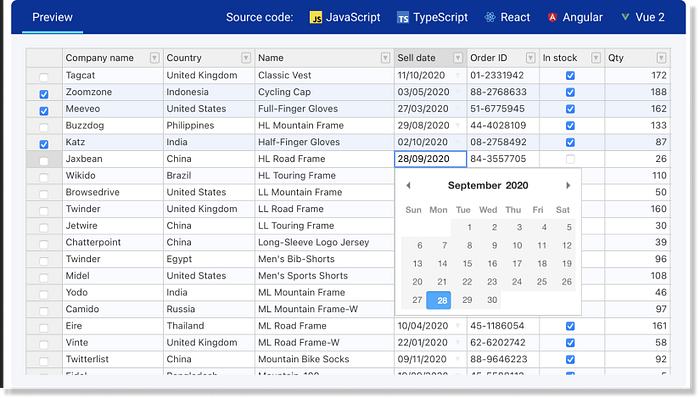The height and width of the screenshot is (398, 700).
Task: Go to previous month in calendar
Action: 408,185
